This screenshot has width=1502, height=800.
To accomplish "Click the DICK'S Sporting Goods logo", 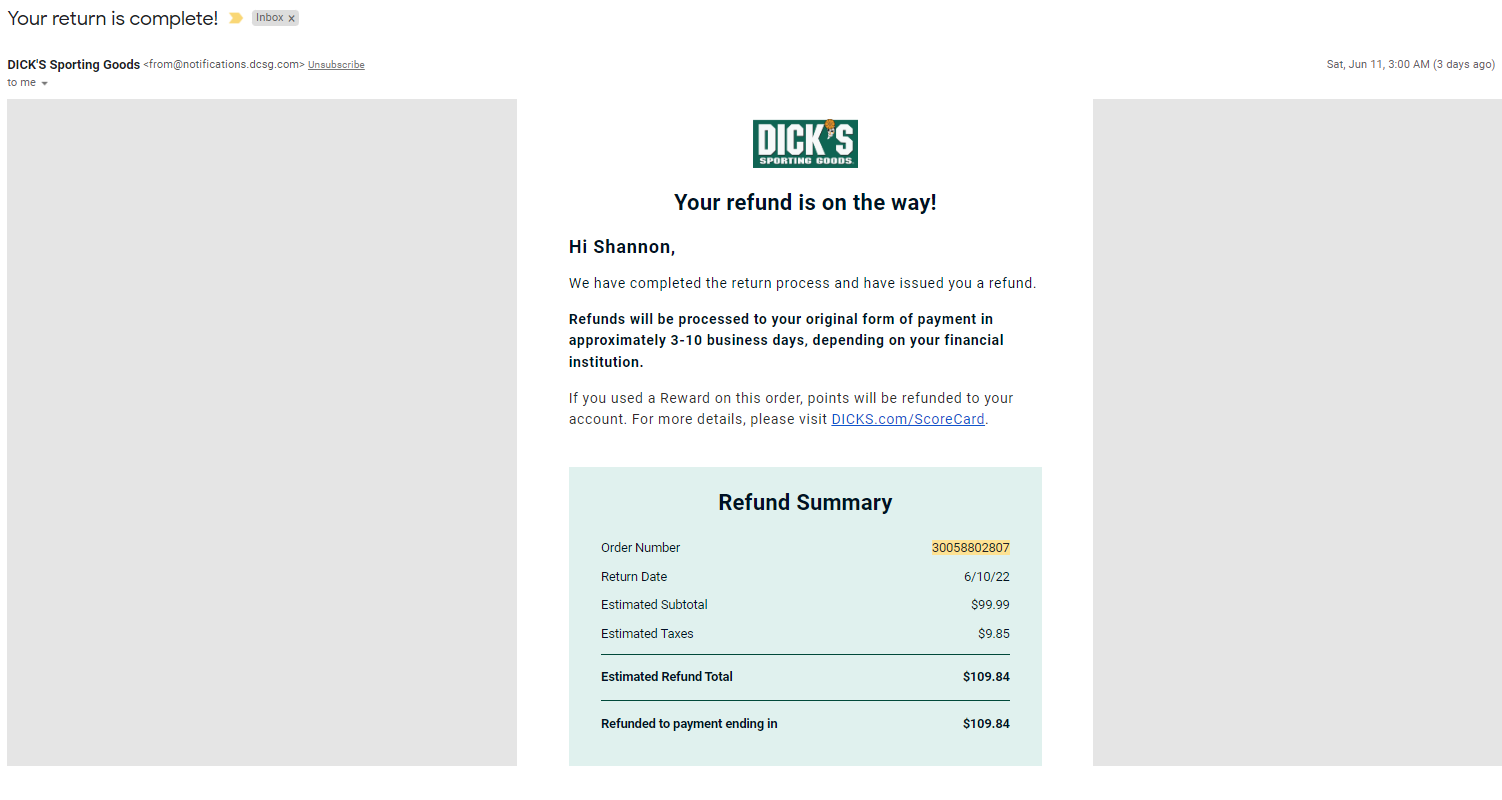I will tap(805, 144).
